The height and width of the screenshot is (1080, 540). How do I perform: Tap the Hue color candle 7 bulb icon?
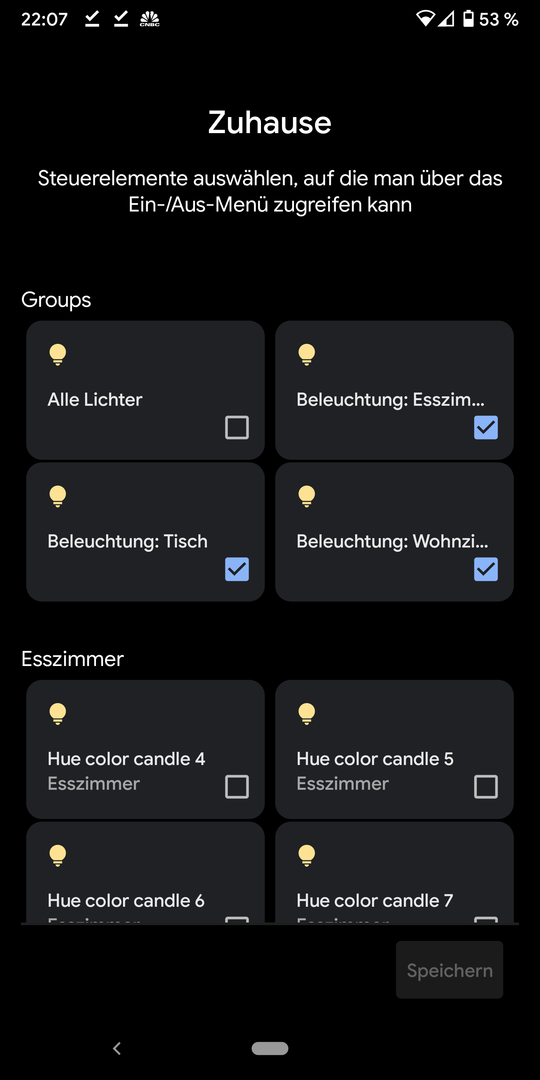pyautogui.click(x=307, y=856)
